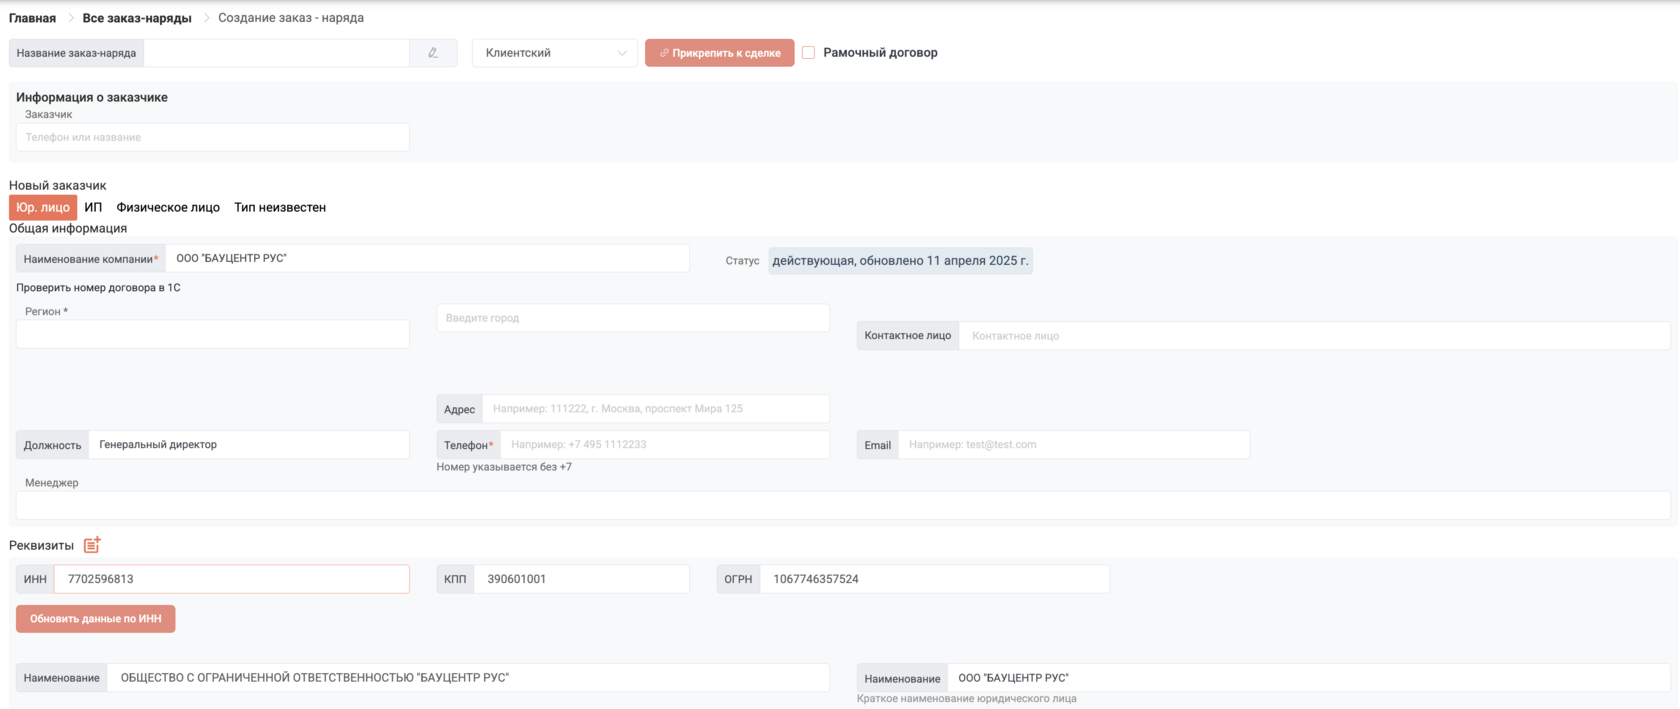Click the Новый заказчик label

coord(58,185)
